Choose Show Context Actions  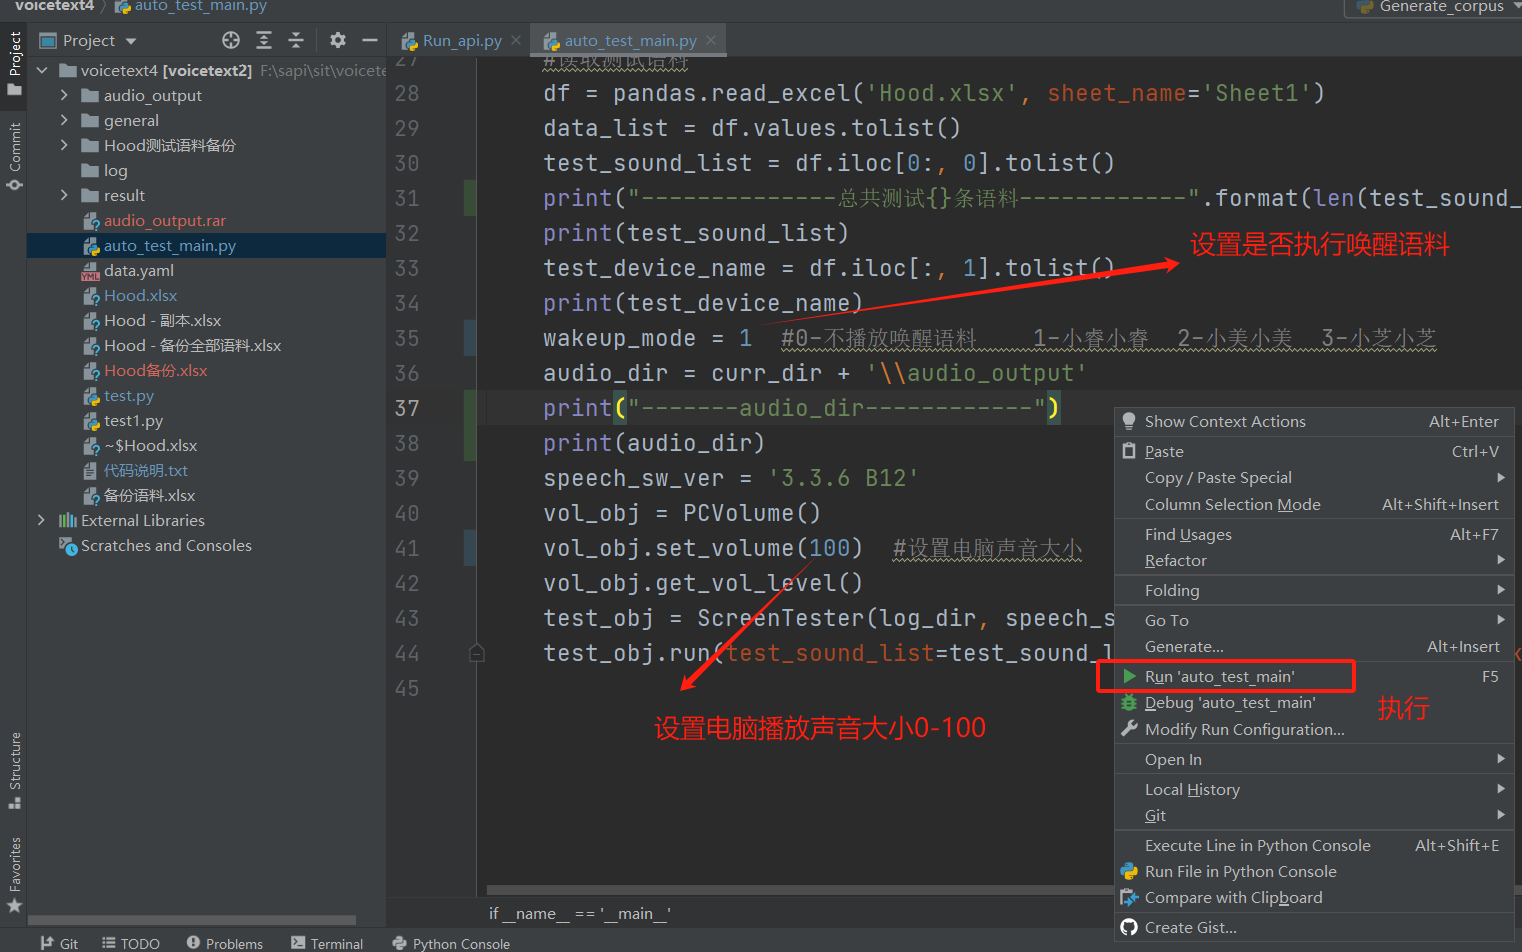click(x=1314, y=421)
